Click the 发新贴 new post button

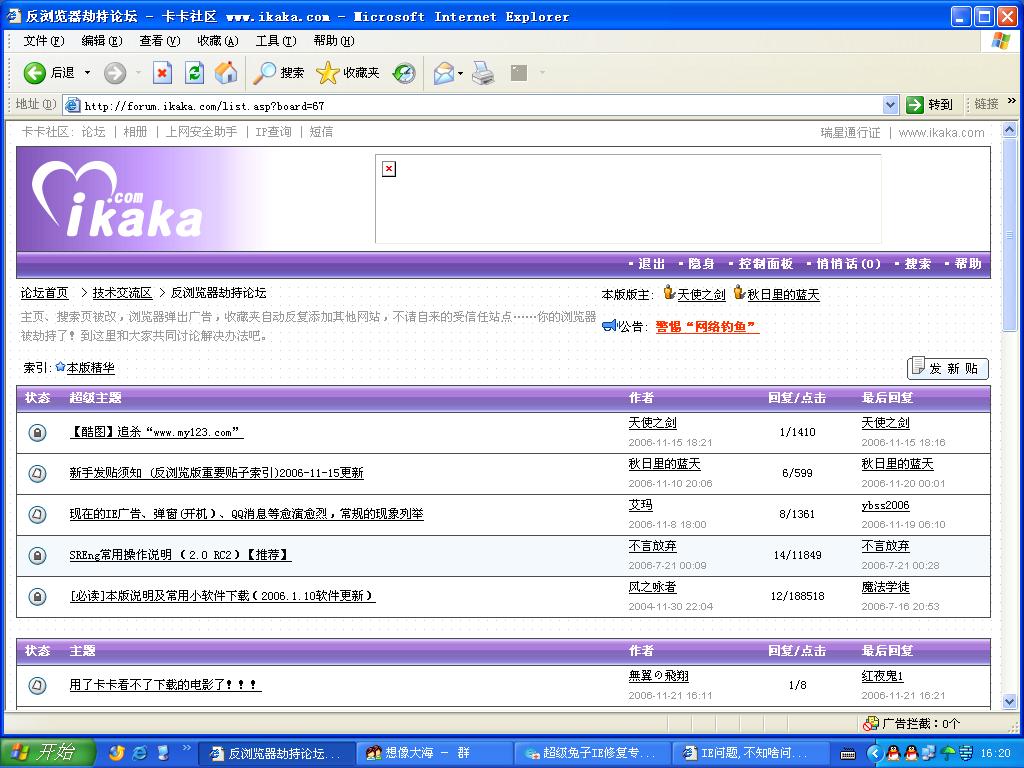[x=948, y=368]
